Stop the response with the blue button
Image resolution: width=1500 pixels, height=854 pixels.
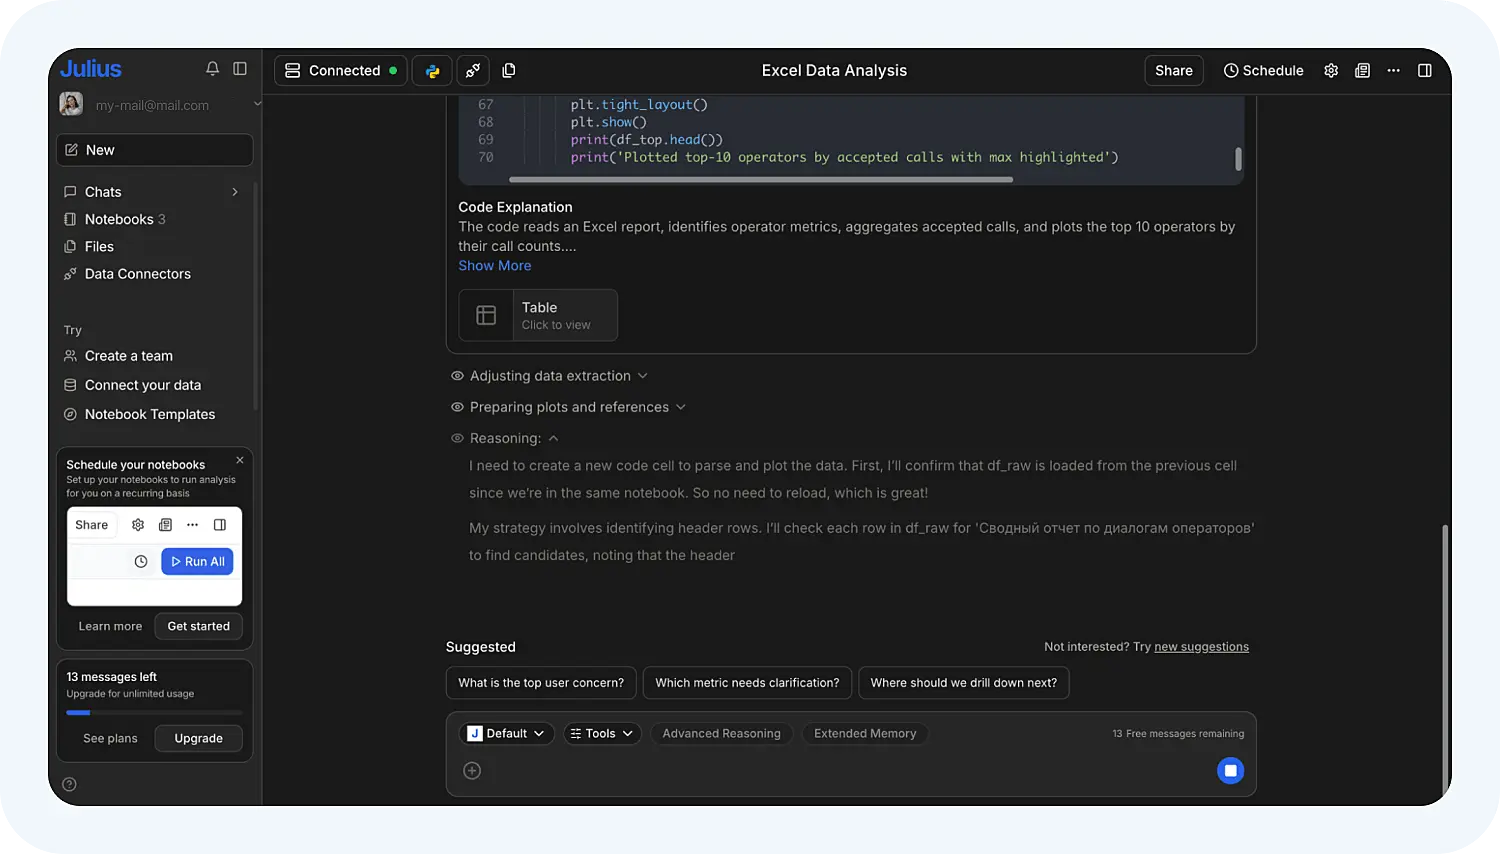[1230, 770]
